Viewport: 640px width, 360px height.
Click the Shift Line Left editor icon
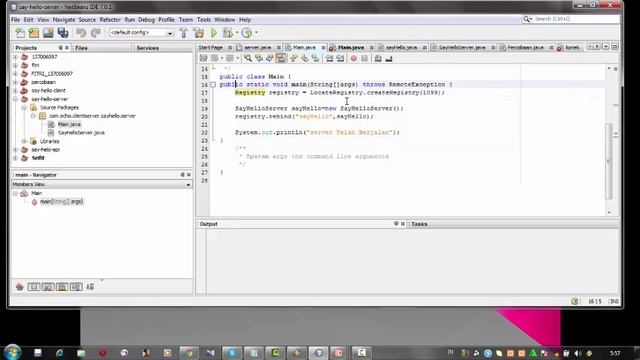click(x=329, y=58)
